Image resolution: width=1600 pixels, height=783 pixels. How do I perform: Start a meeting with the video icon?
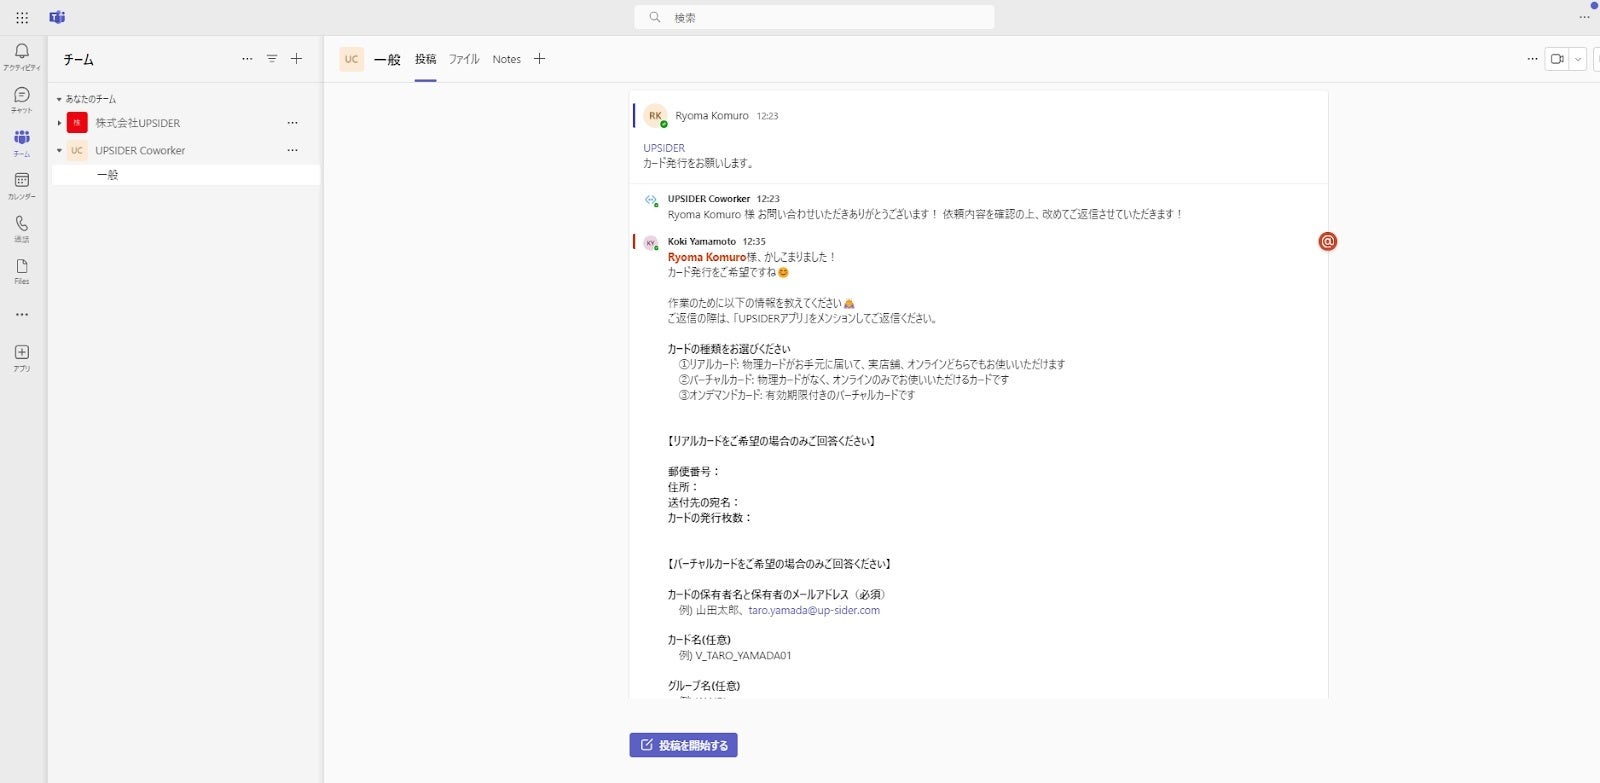(1557, 59)
